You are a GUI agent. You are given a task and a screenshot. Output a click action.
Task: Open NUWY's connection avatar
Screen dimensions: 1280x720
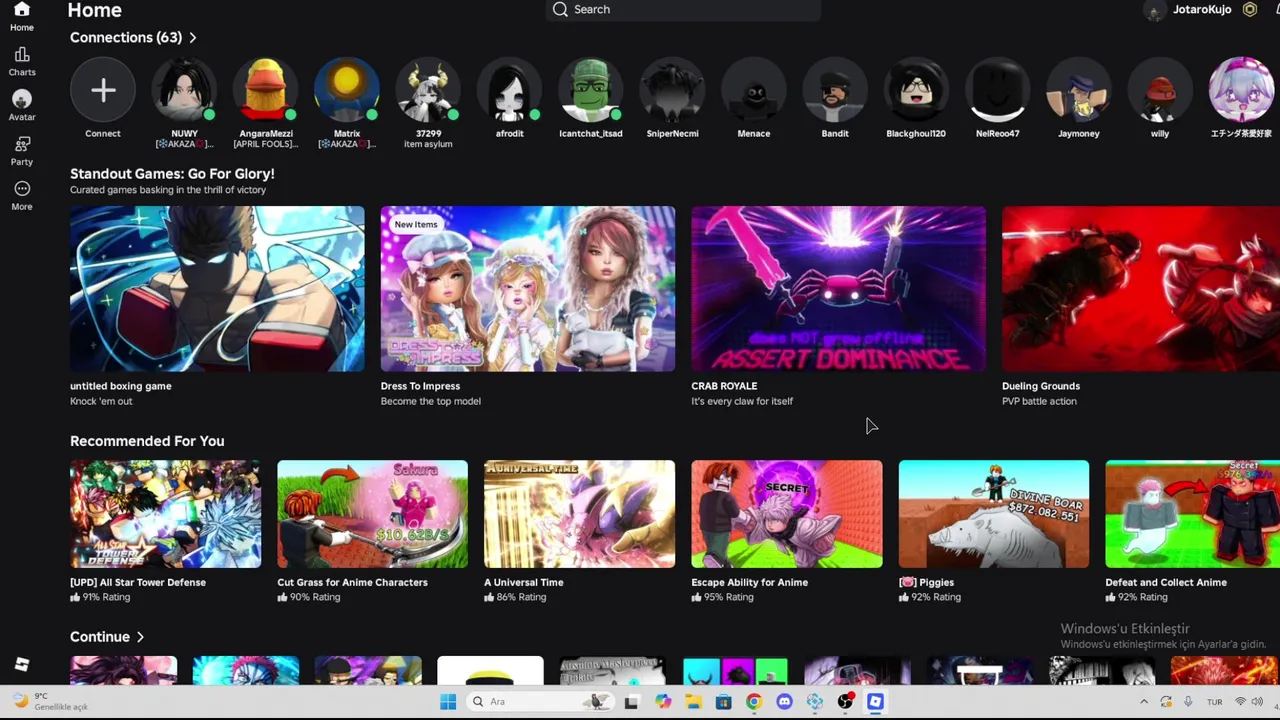click(x=184, y=90)
